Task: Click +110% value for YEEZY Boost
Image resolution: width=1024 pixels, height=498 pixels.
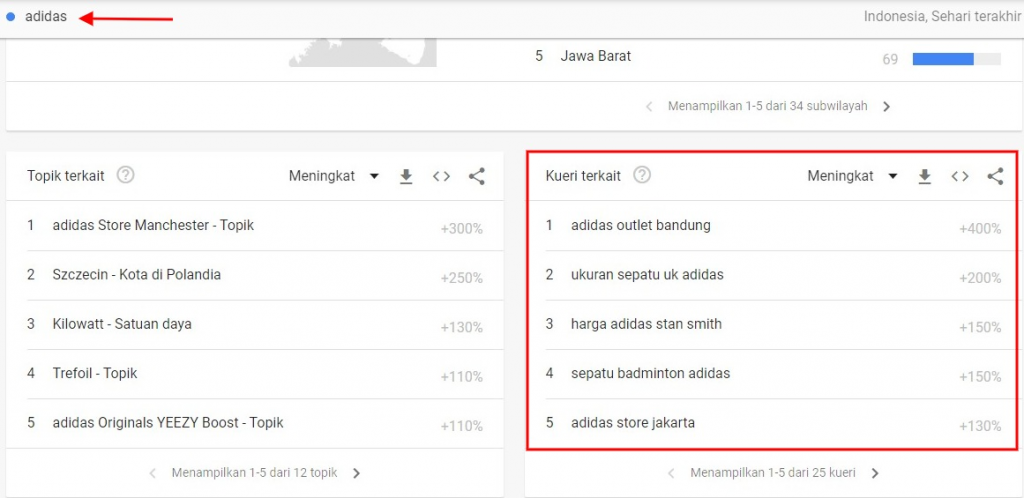Action: [462, 427]
